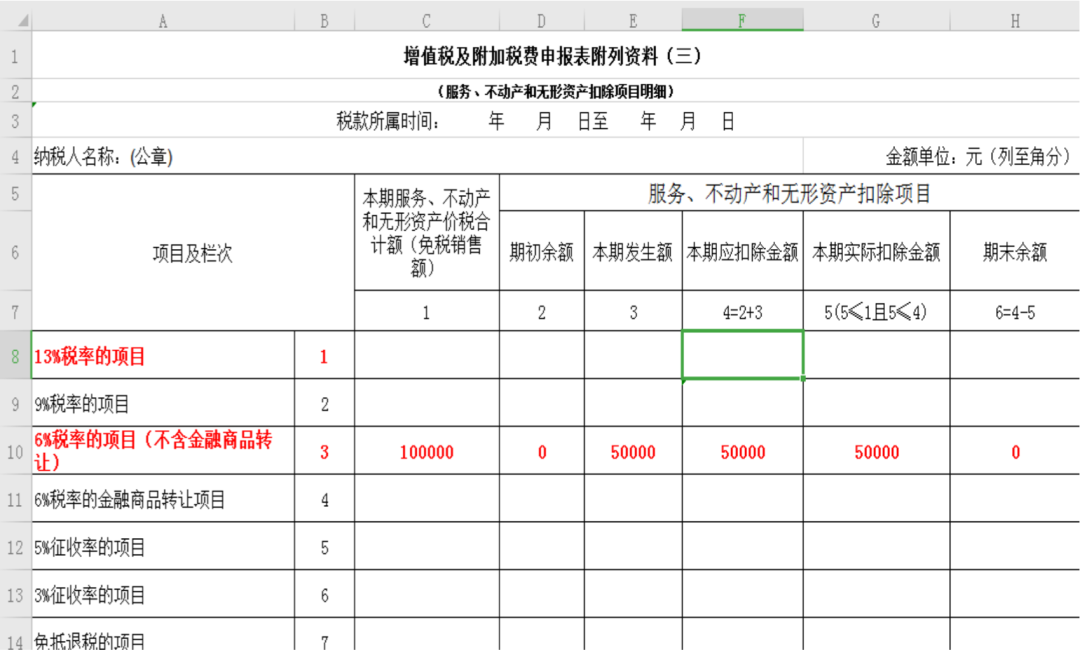This screenshot has height=660, width=1080.
Task: Click 期初余额 header cell
Action: pos(541,252)
